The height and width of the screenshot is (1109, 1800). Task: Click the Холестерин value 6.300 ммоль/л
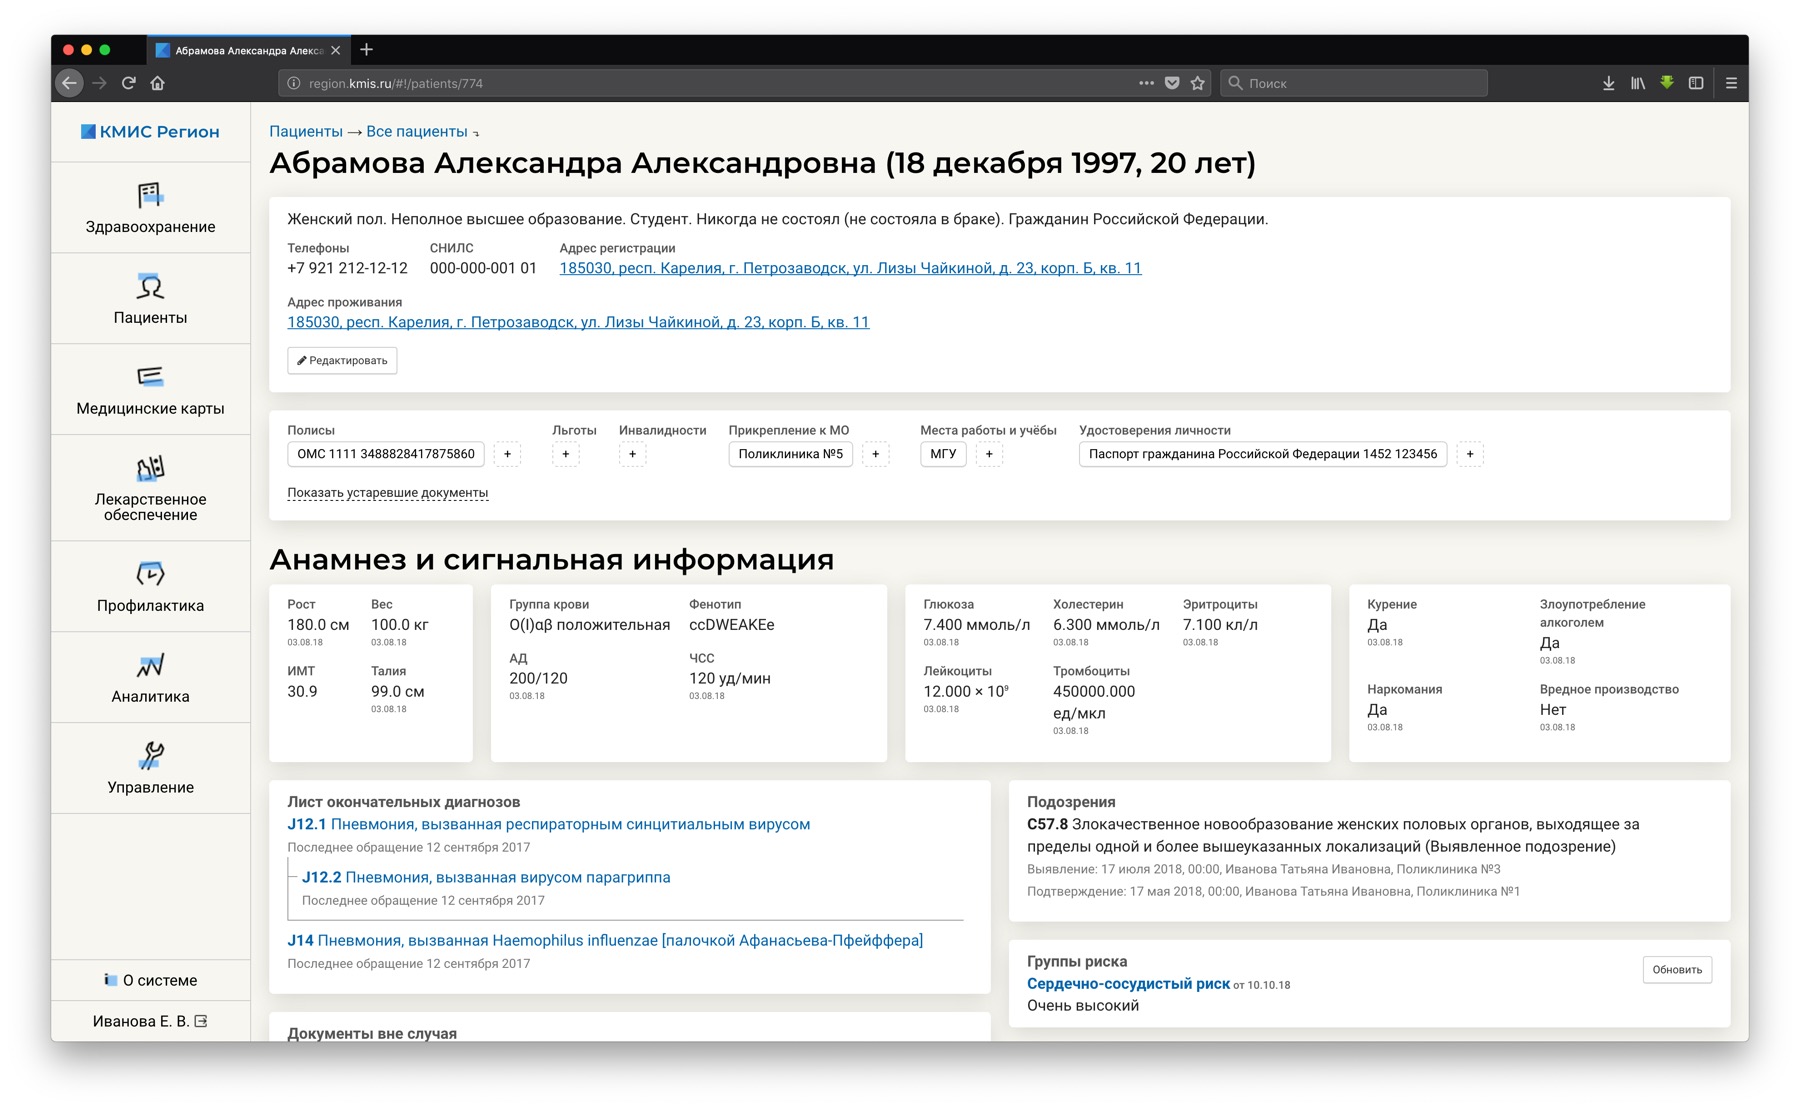click(1106, 625)
